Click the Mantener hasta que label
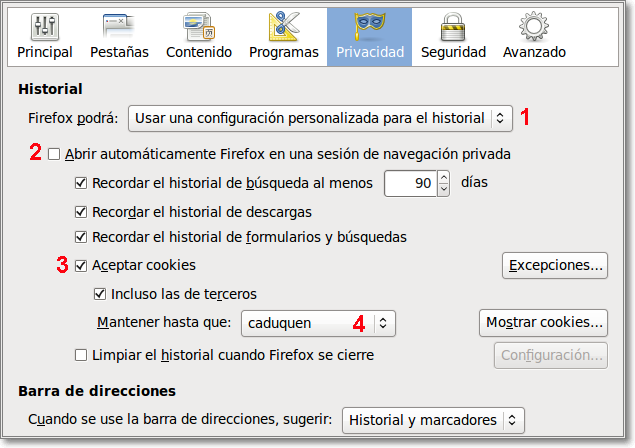Screen dimensions: 635x448 tap(164, 322)
